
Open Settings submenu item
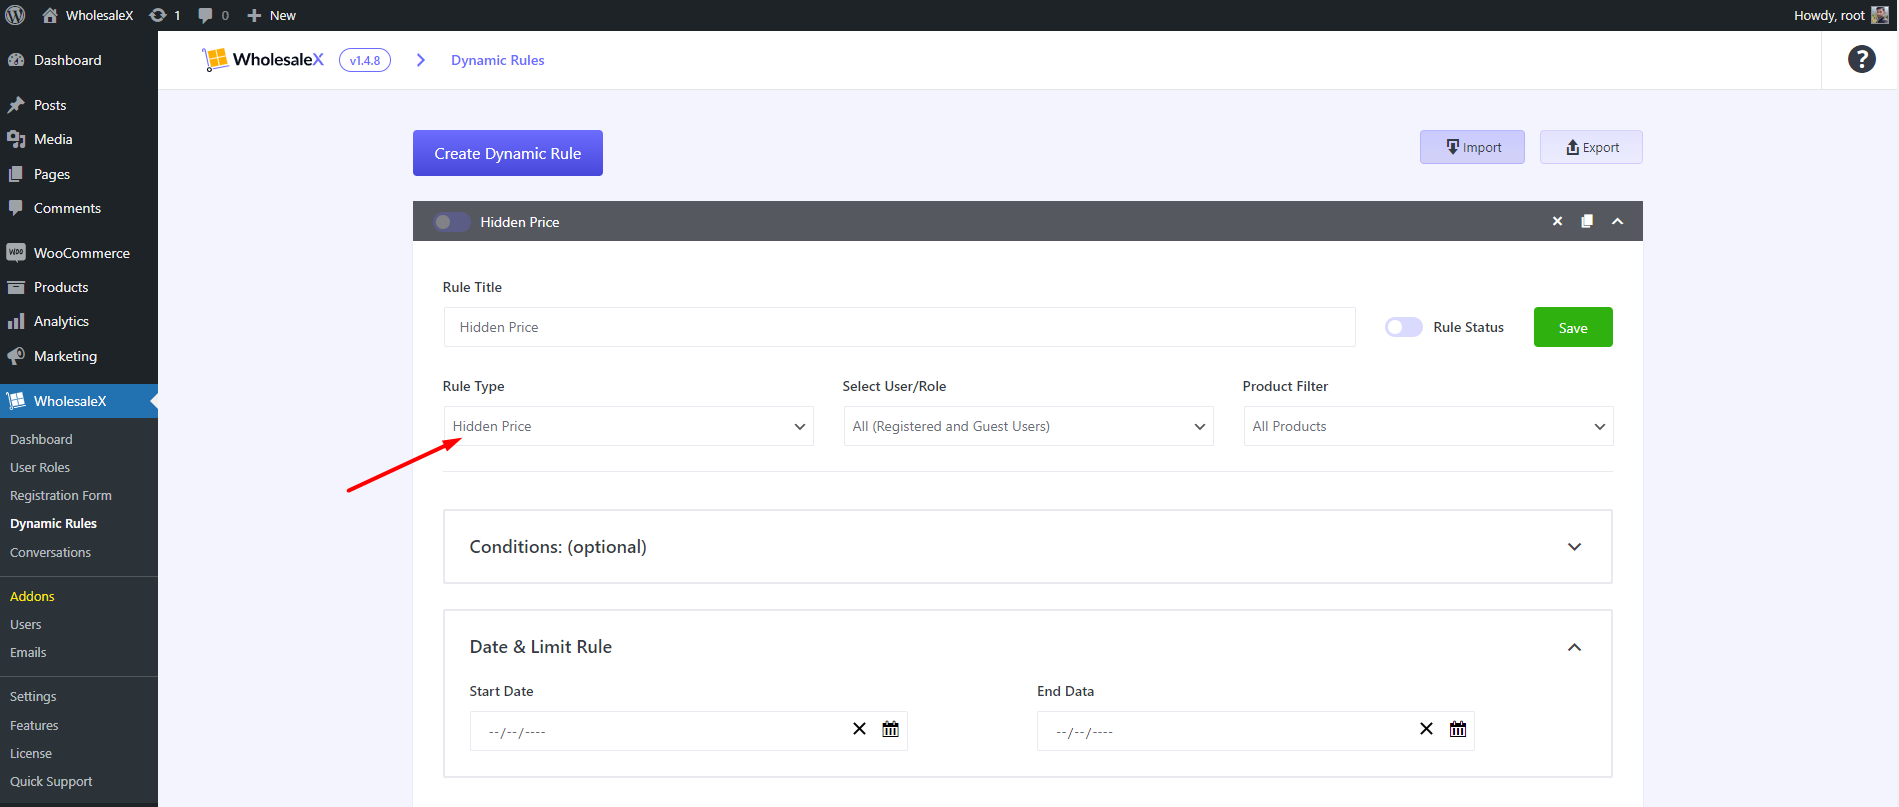33,696
